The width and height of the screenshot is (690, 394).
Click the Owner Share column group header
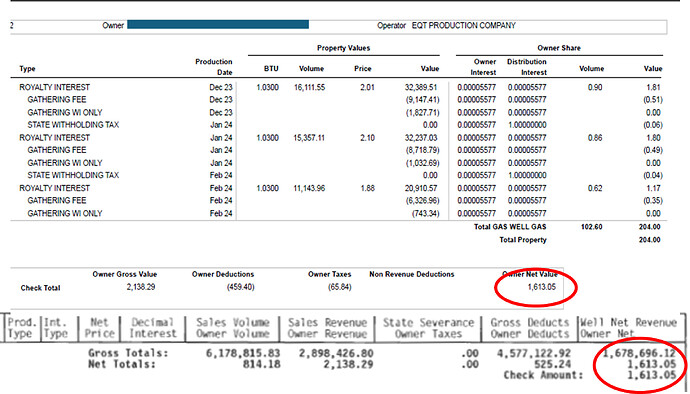point(559,48)
